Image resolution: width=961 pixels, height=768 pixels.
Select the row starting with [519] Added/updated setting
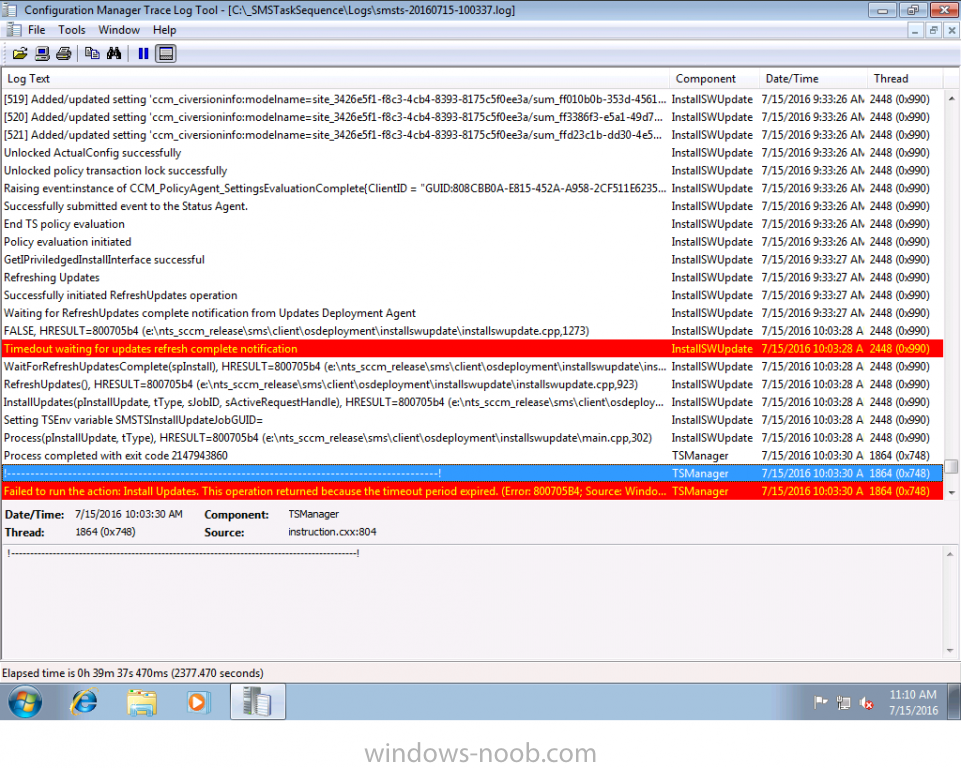(472, 99)
